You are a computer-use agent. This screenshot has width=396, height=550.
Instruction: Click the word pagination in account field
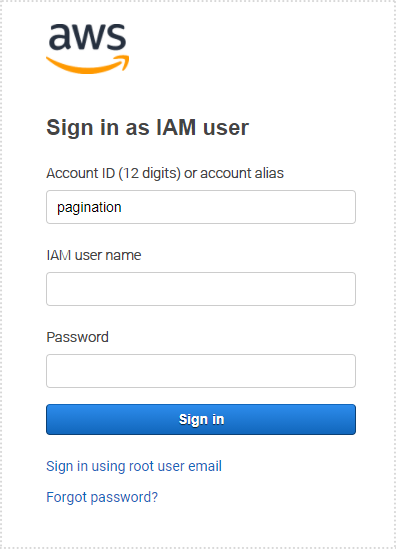[x=89, y=208]
